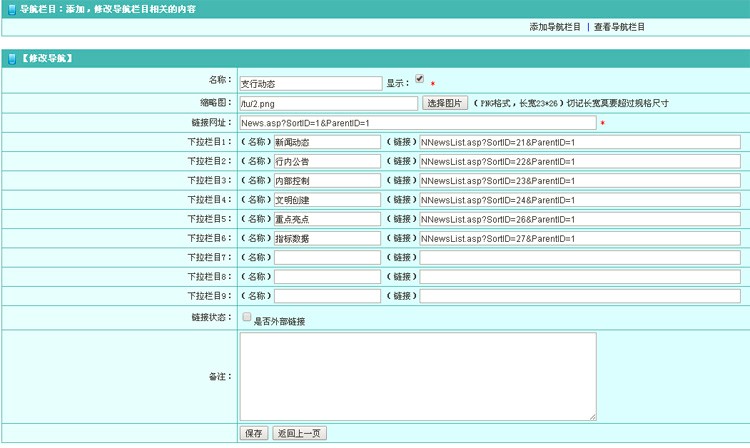Click inside the 备注 text area
Viewport: 750px width, 448px height.
(x=417, y=376)
